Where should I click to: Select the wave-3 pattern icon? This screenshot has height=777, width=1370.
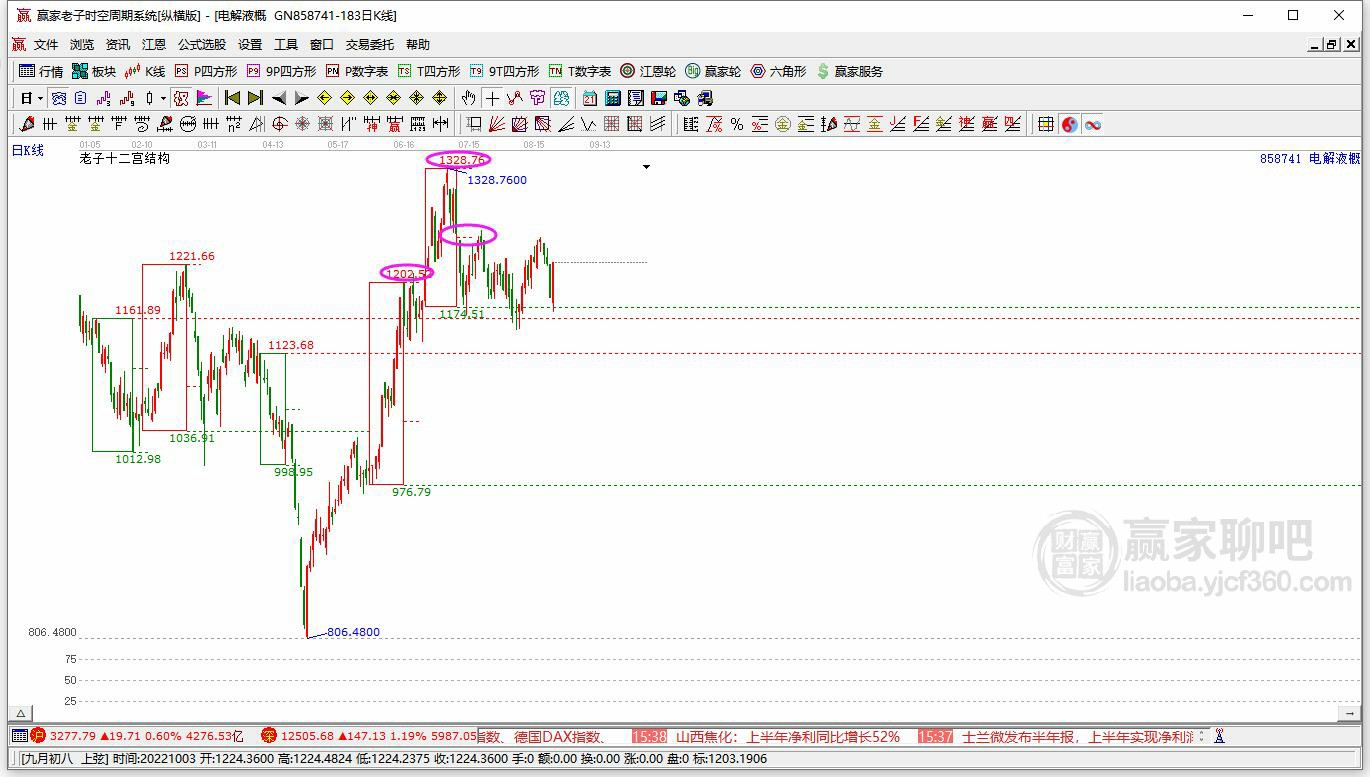click(x=103, y=98)
